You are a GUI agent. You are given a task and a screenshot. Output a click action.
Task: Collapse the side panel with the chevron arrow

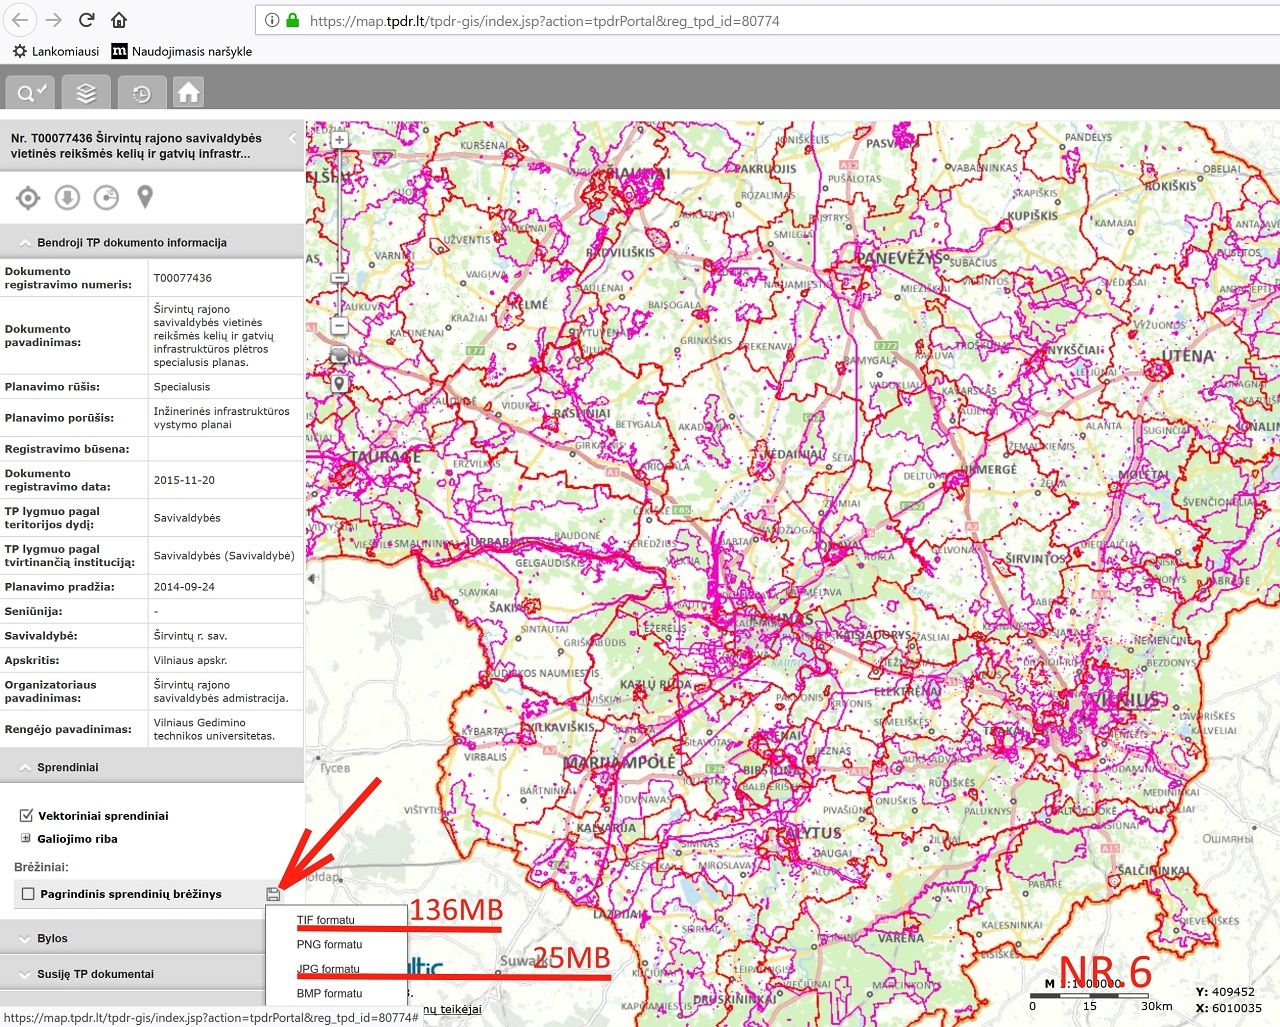tap(292, 138)
